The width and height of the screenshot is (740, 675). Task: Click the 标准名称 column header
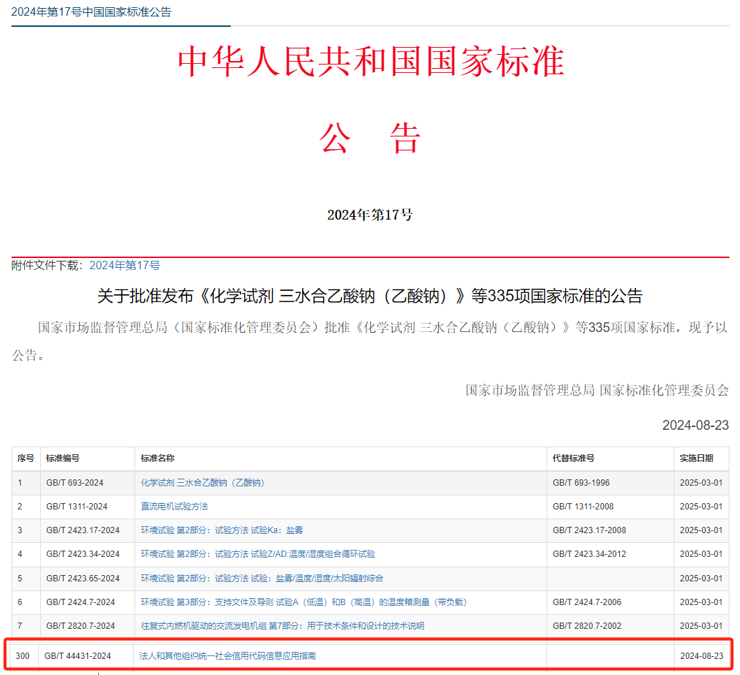click(x=158, y=458)
